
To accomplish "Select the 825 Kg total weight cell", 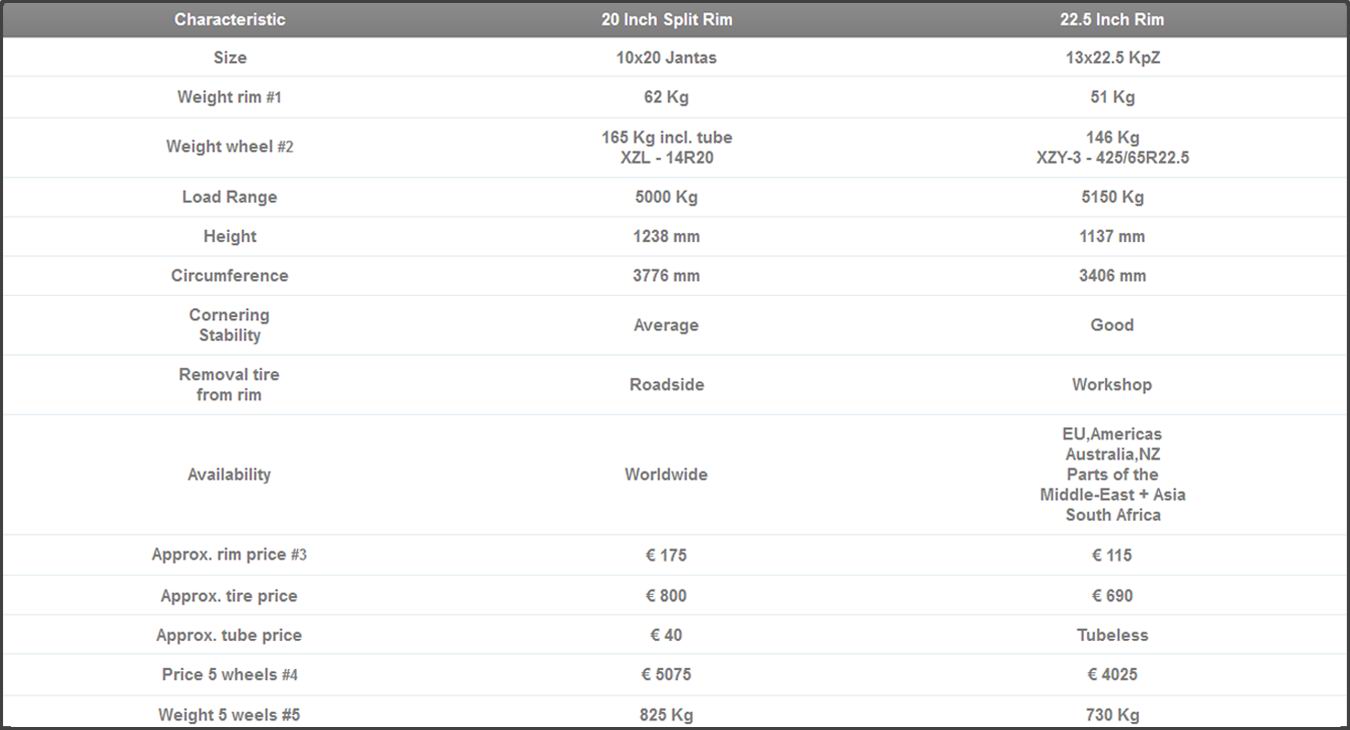I will pyautogui.click(x=666, y=715).
